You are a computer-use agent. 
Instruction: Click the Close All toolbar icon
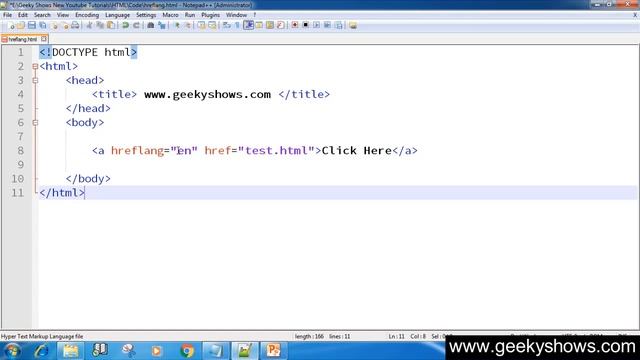pyautogui.click(x=64, y=25)
